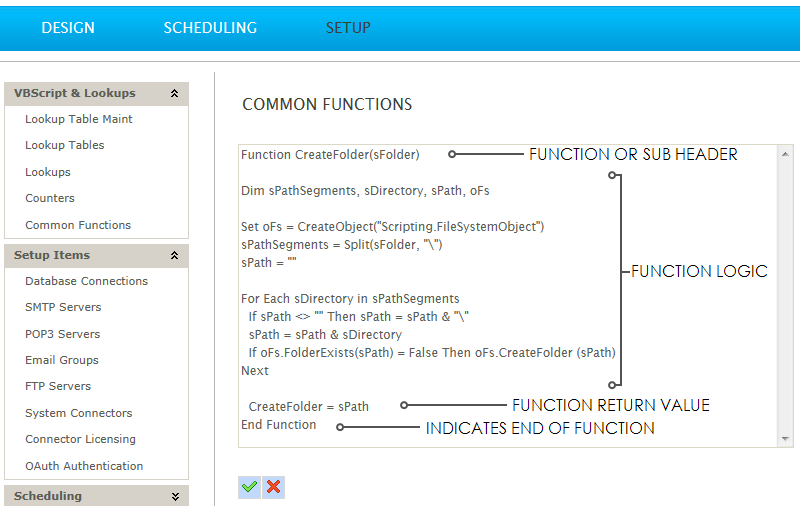800x506 pixels.
Task: Open Database Connections settings
Action: (x=86, y=281)
